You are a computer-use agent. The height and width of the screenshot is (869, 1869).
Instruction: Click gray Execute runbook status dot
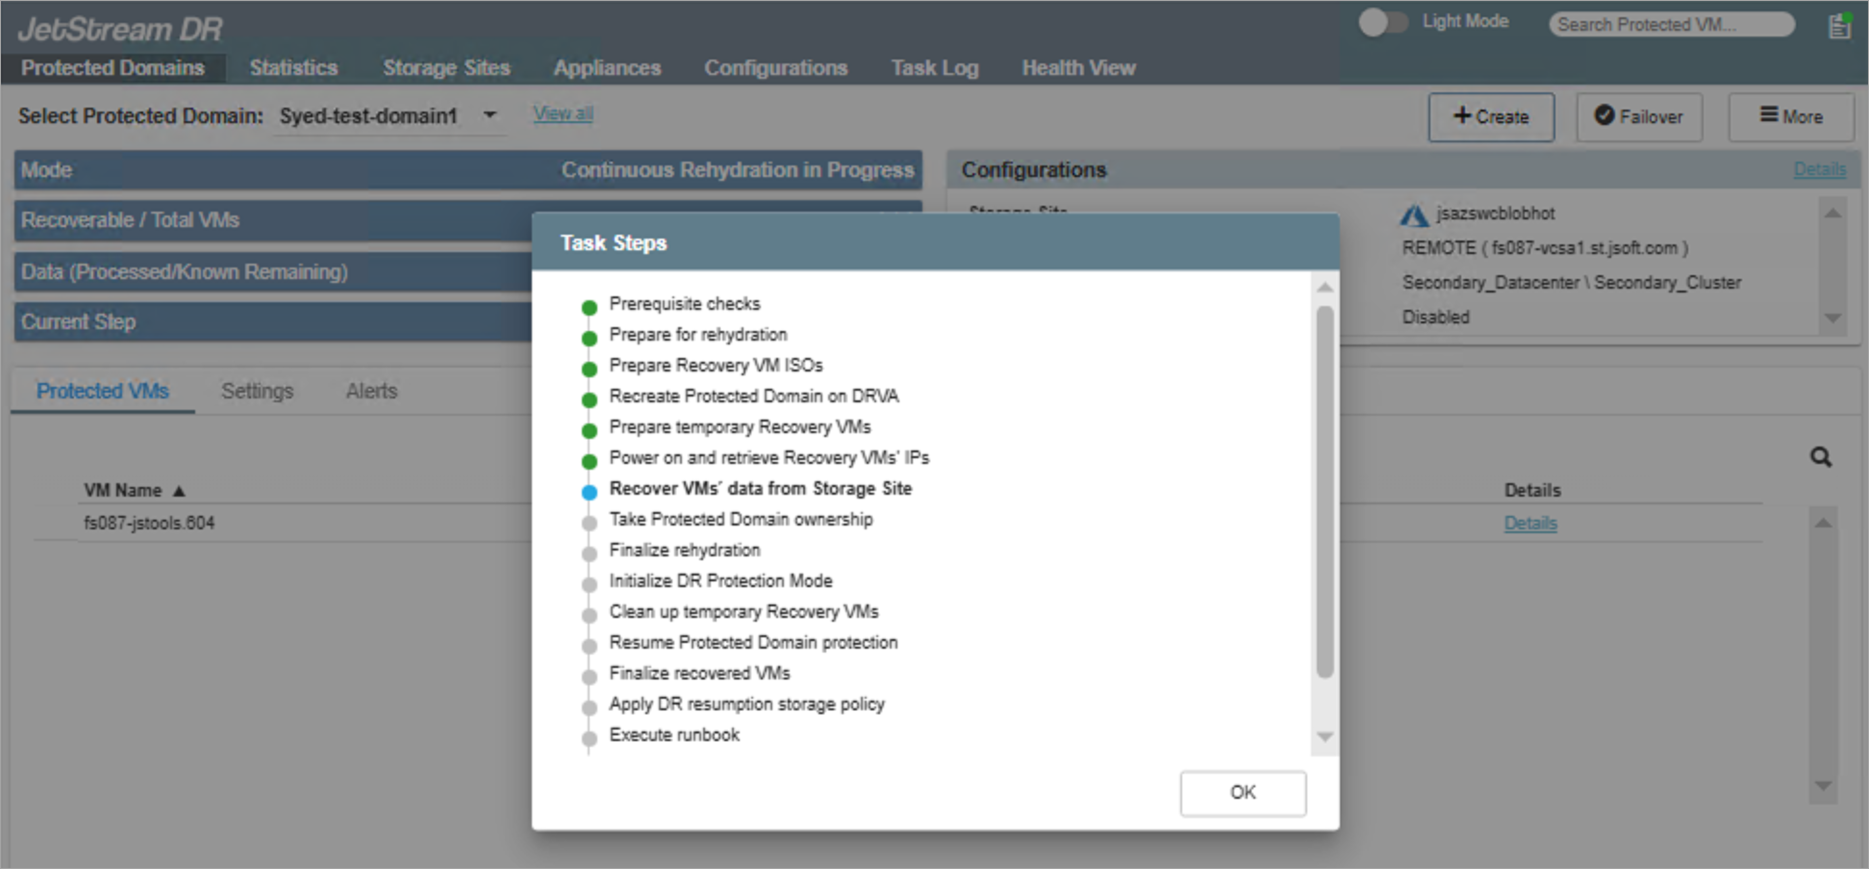tap(589, 739)
